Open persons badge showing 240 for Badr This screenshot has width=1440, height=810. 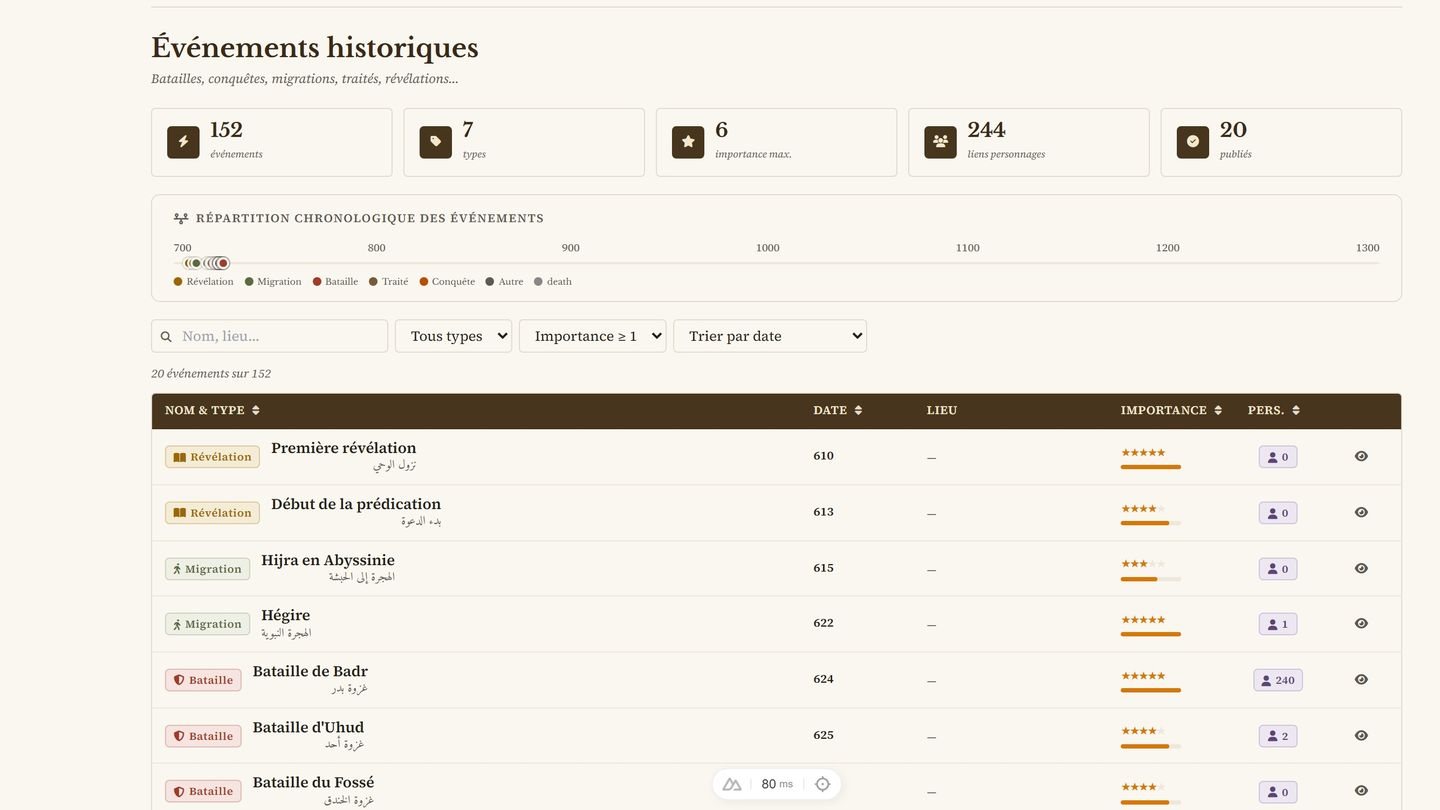1278,680
